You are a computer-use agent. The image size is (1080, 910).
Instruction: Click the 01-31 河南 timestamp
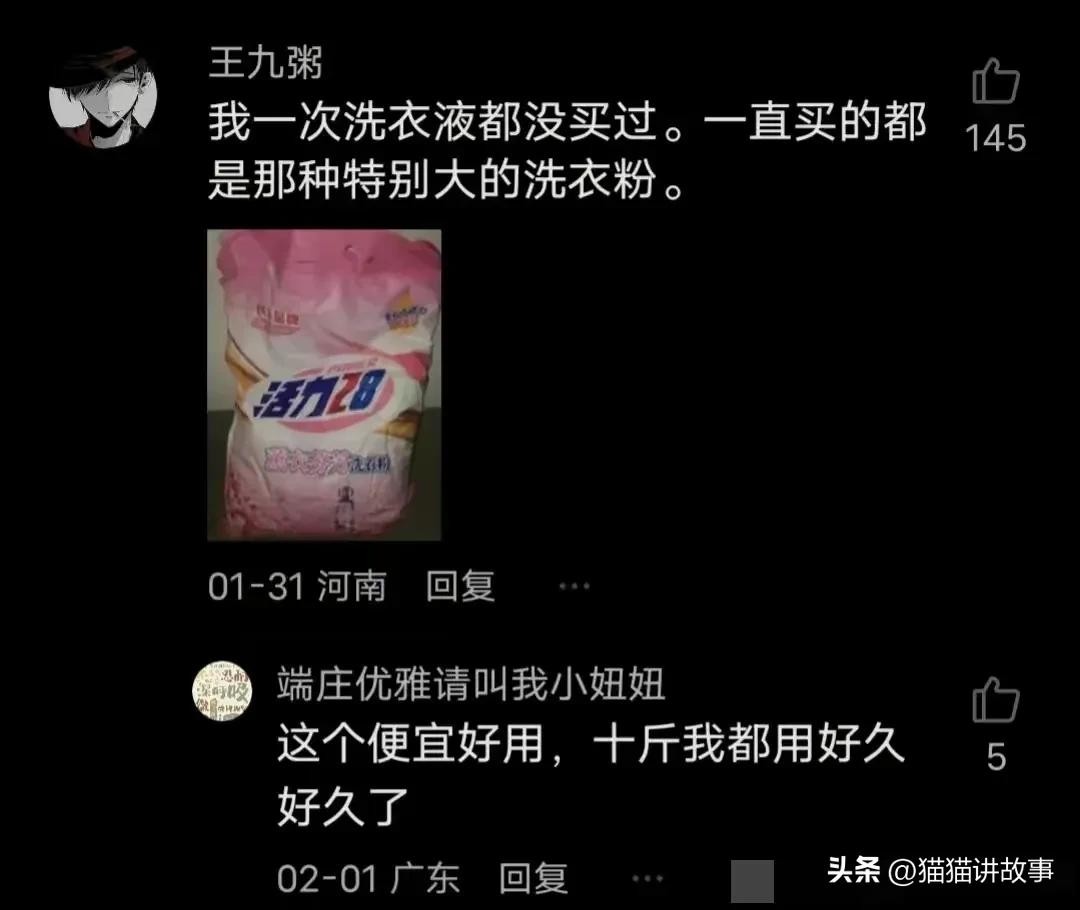pyautogui.click(x=297, y=586)
